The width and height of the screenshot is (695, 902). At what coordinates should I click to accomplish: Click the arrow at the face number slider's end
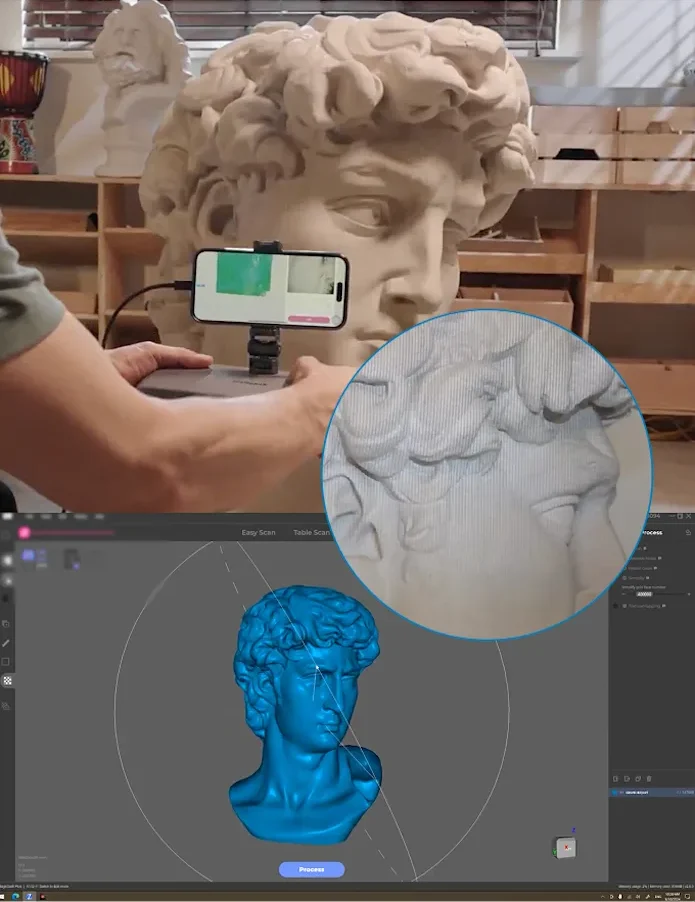689,594
